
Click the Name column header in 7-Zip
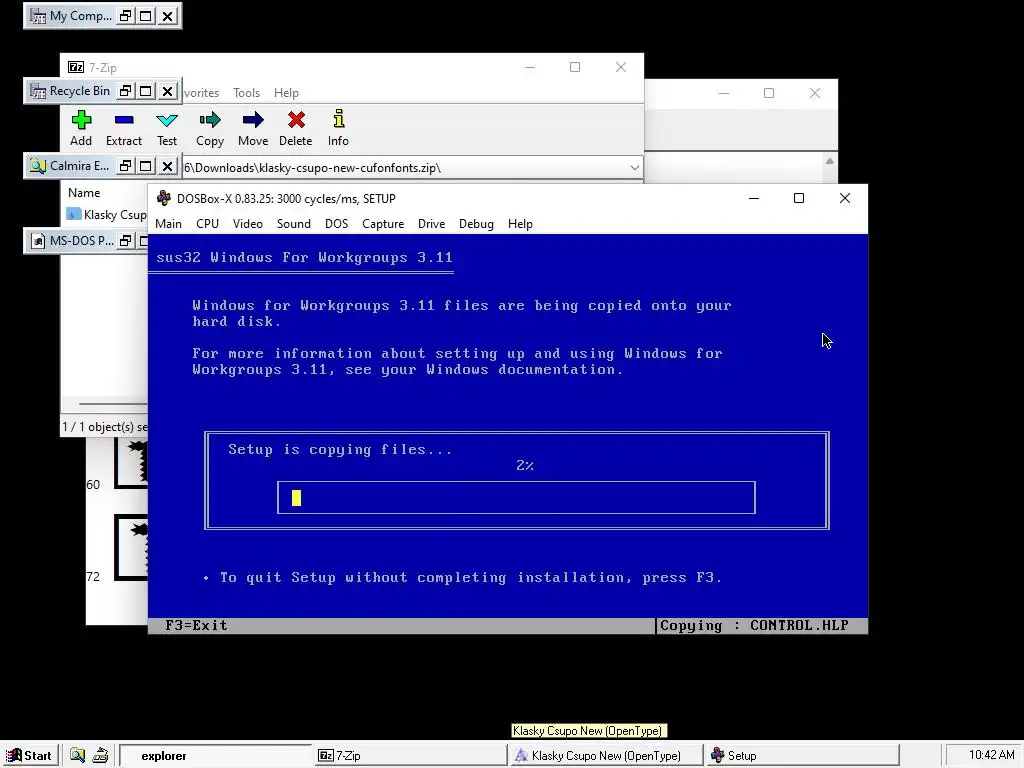point(84,193)
